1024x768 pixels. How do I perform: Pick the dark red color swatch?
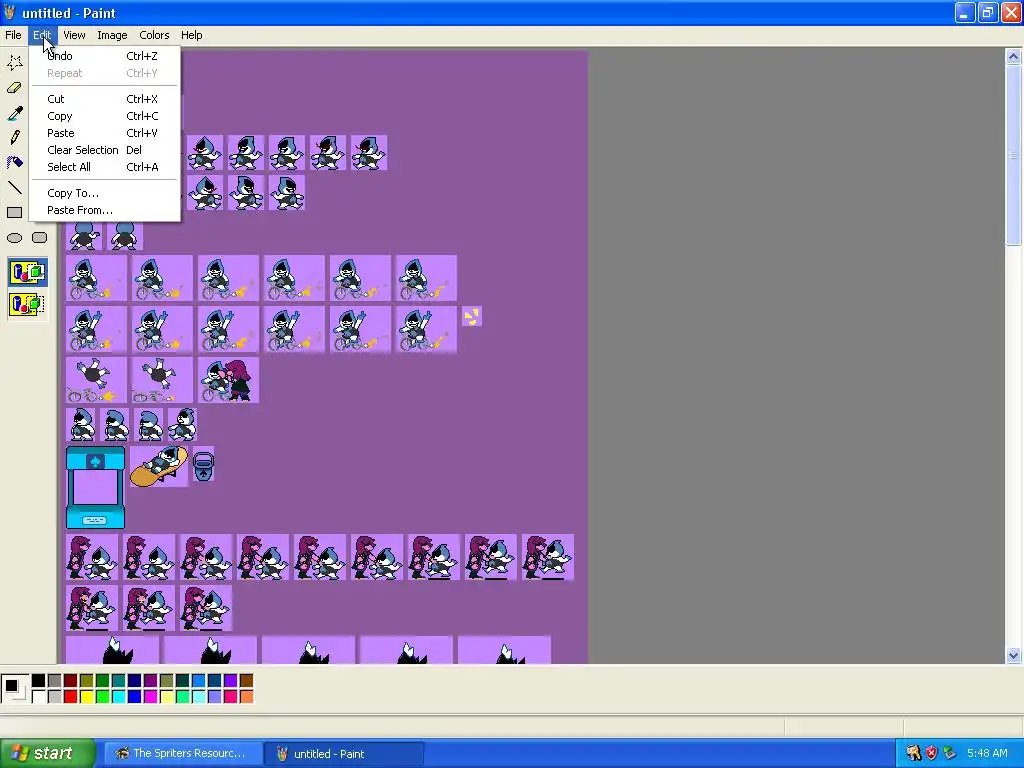point(71,681)
